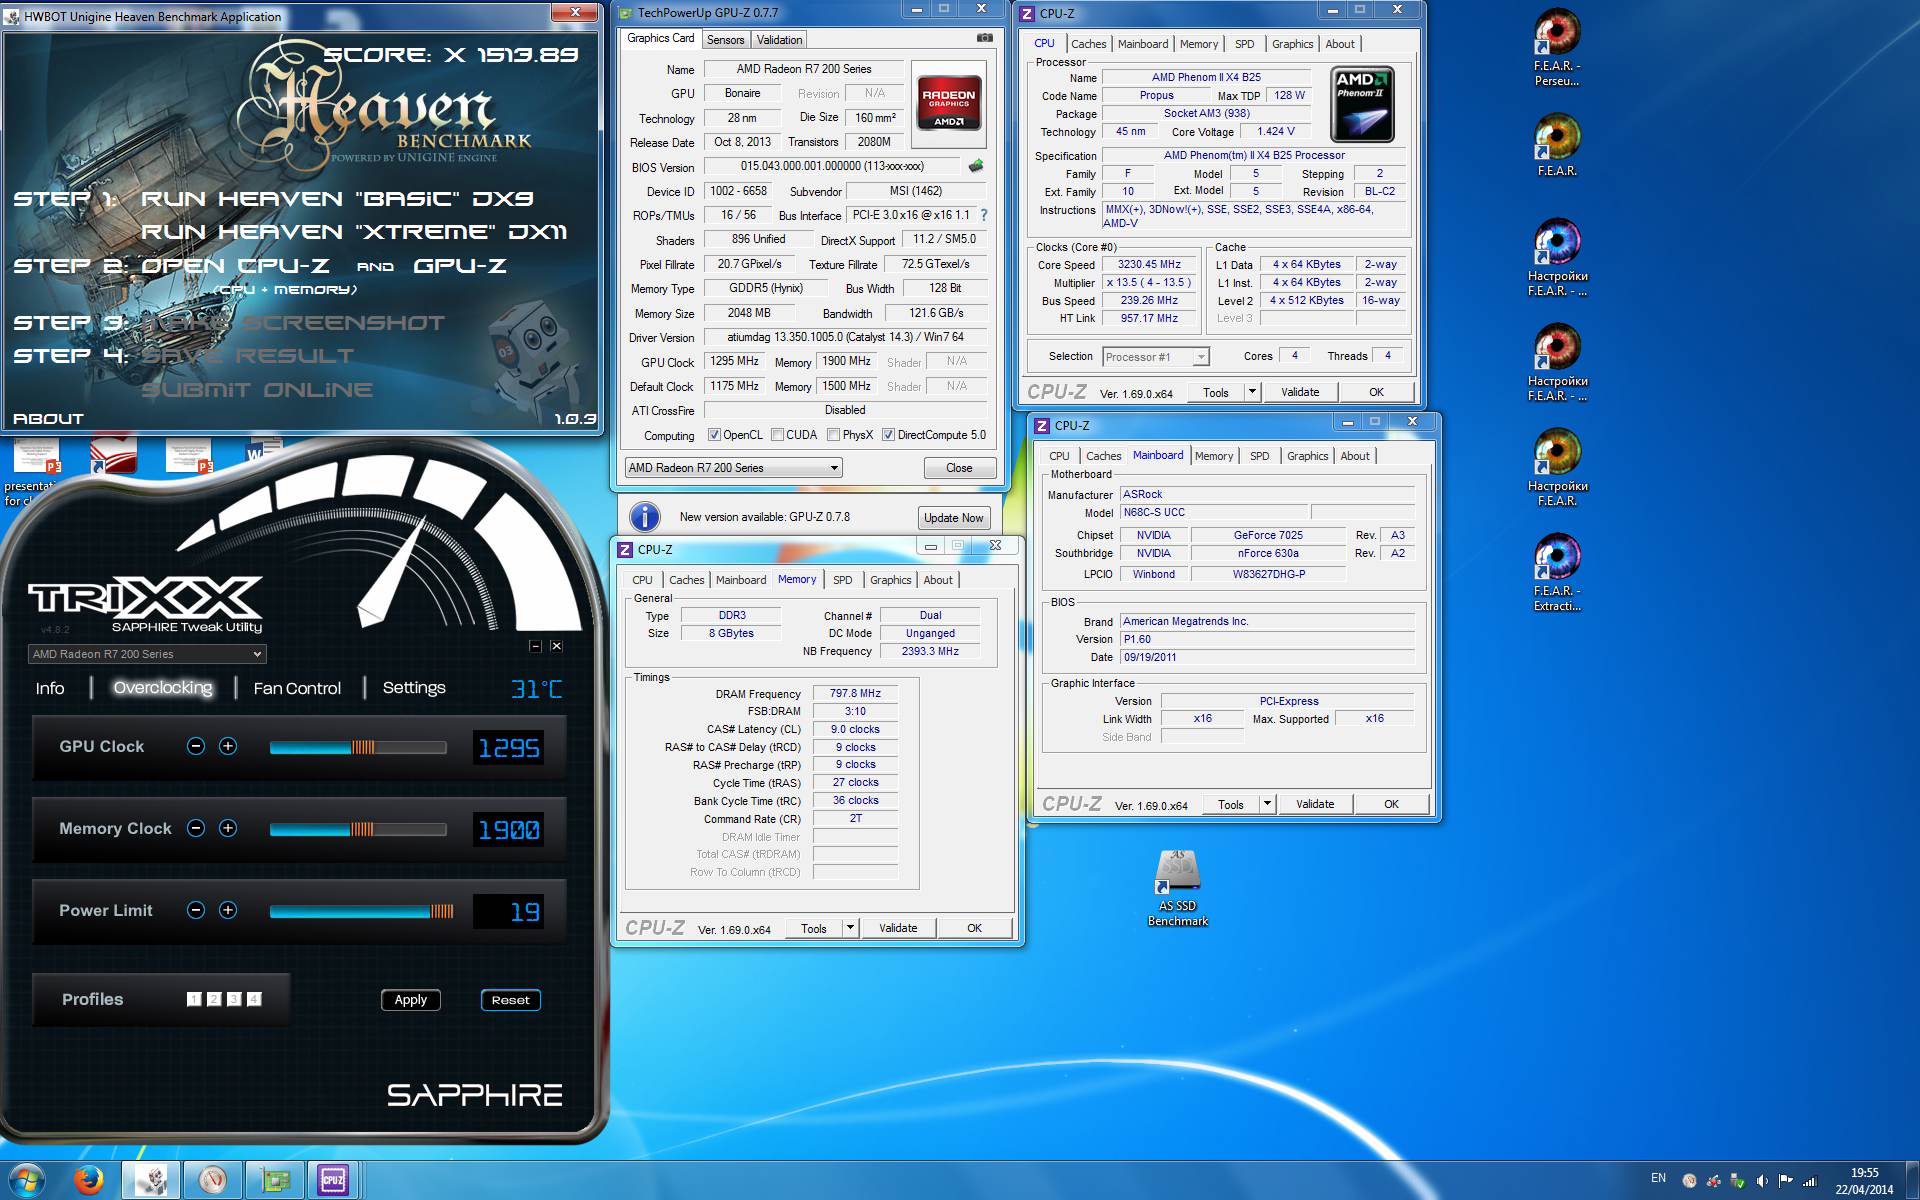Select TRIXX profile 1
The height and width of the screenshot is (1200, 1920).
click(x=194, y=999)
